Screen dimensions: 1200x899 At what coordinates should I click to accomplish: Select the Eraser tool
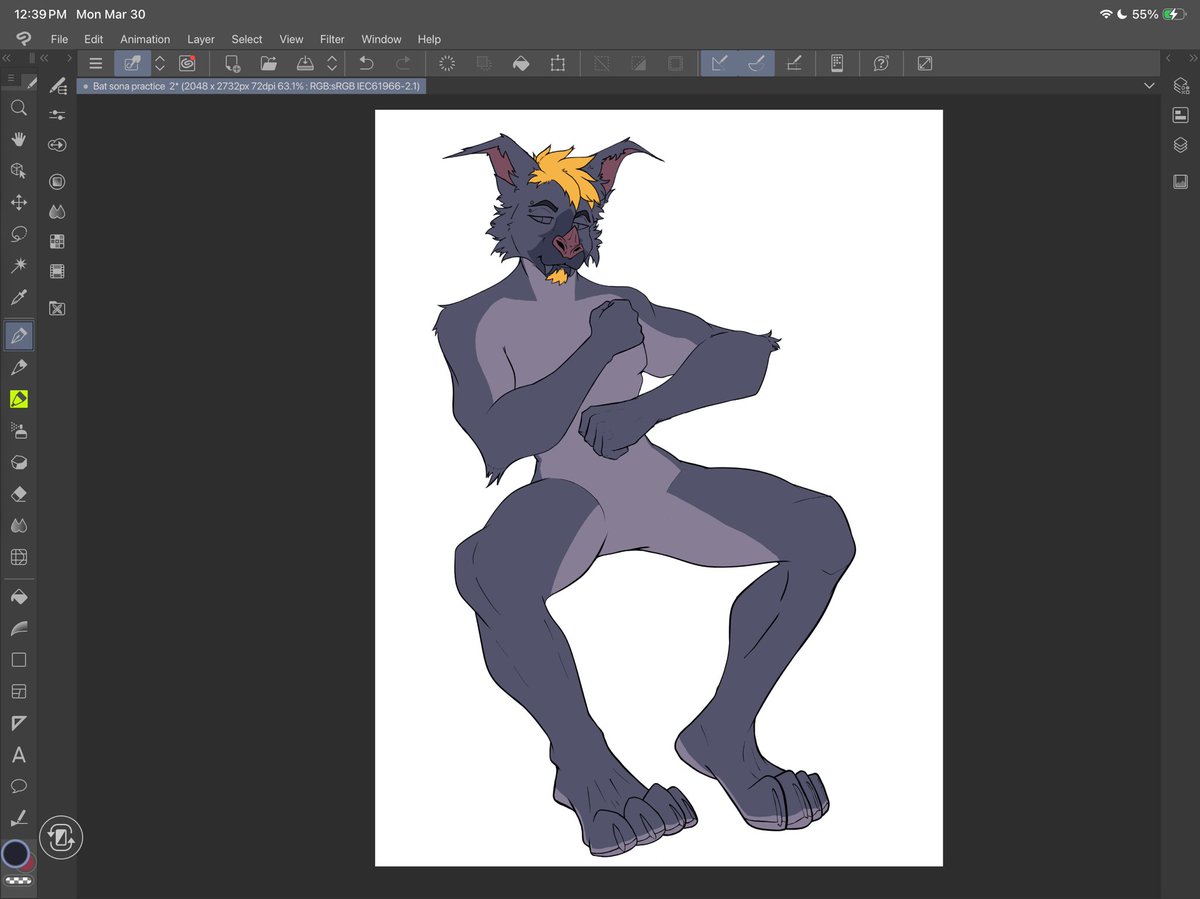tap(18, 494)
